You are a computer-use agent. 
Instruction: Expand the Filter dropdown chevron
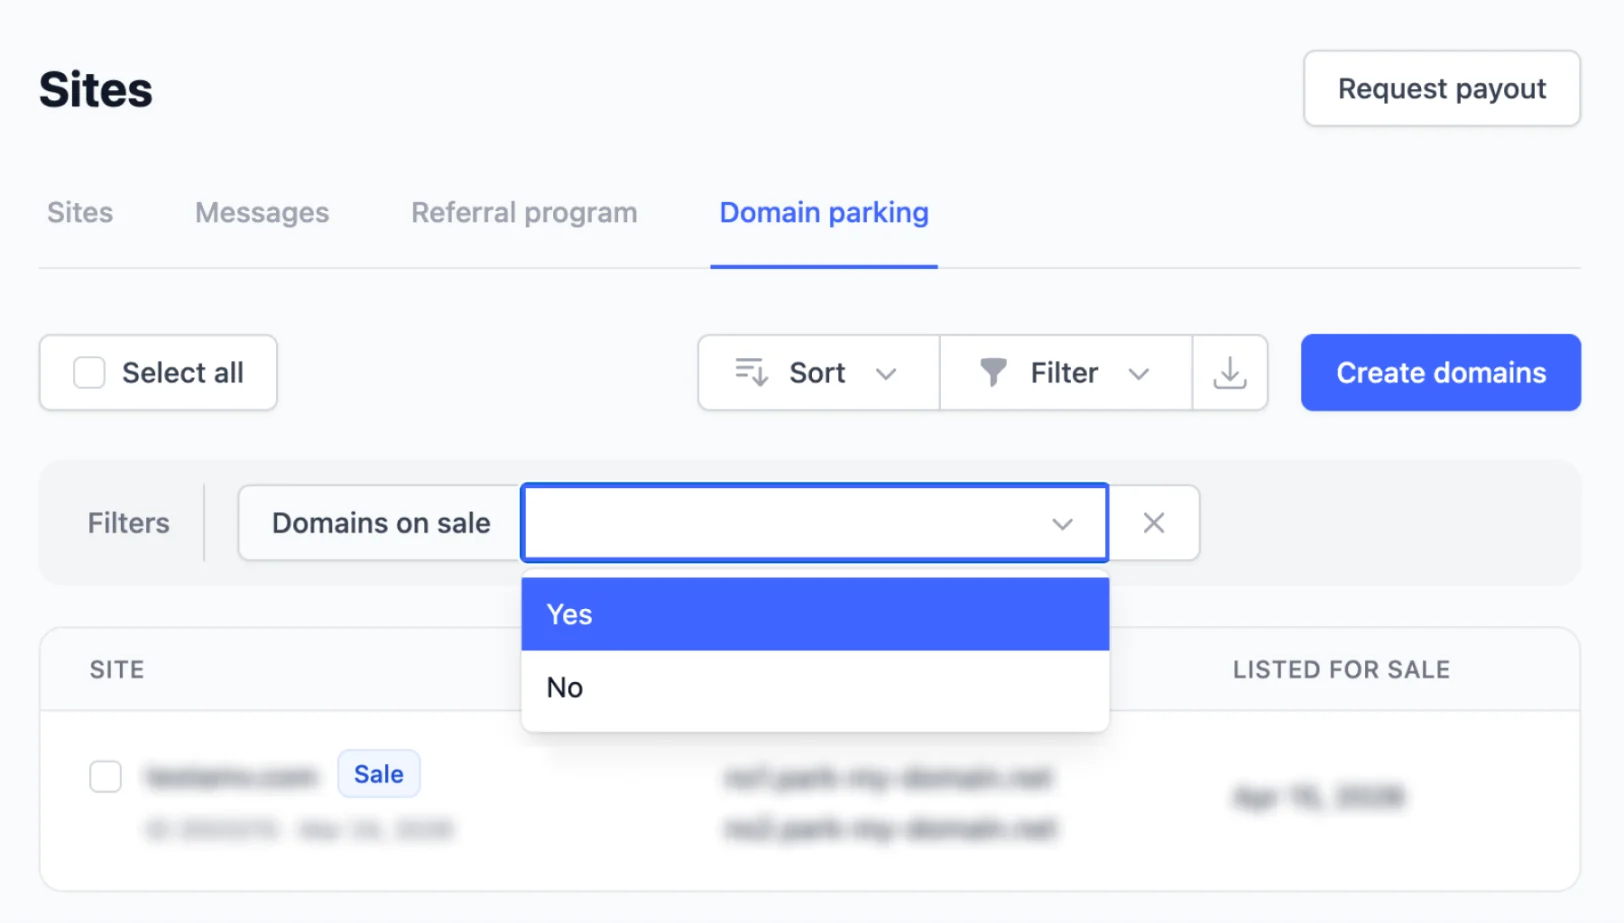1138,374
